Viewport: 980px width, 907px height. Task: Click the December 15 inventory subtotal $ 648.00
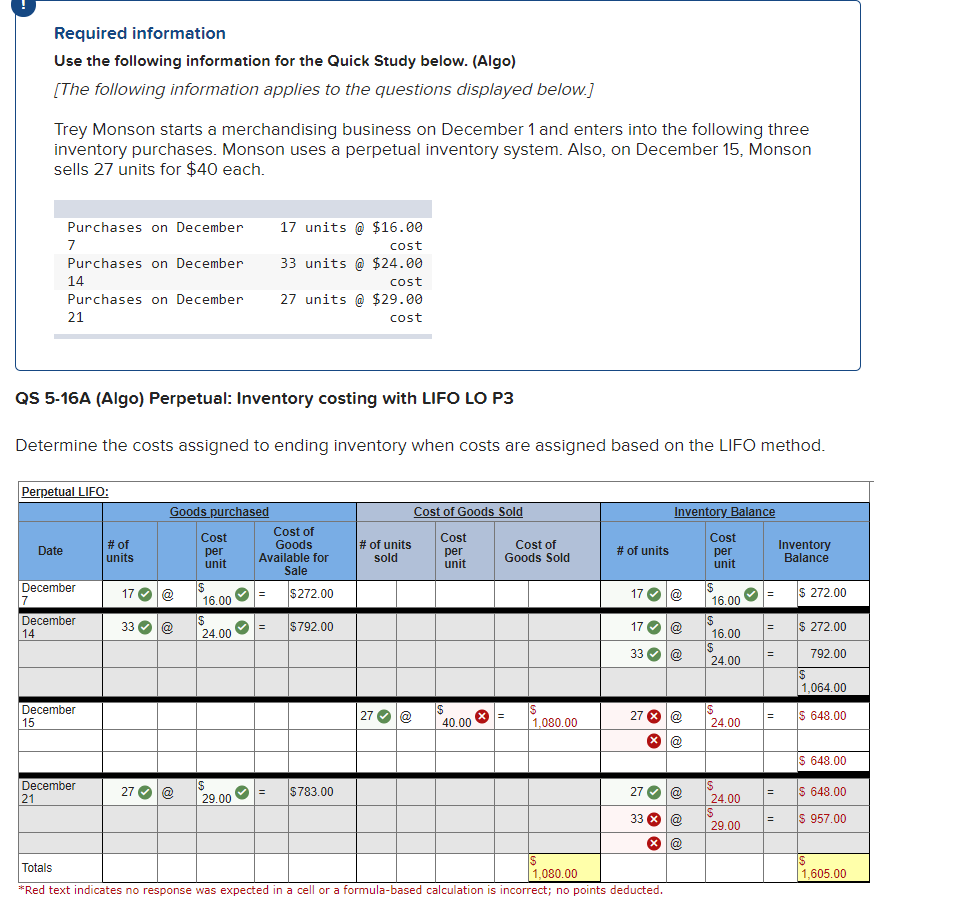(823, 761)
